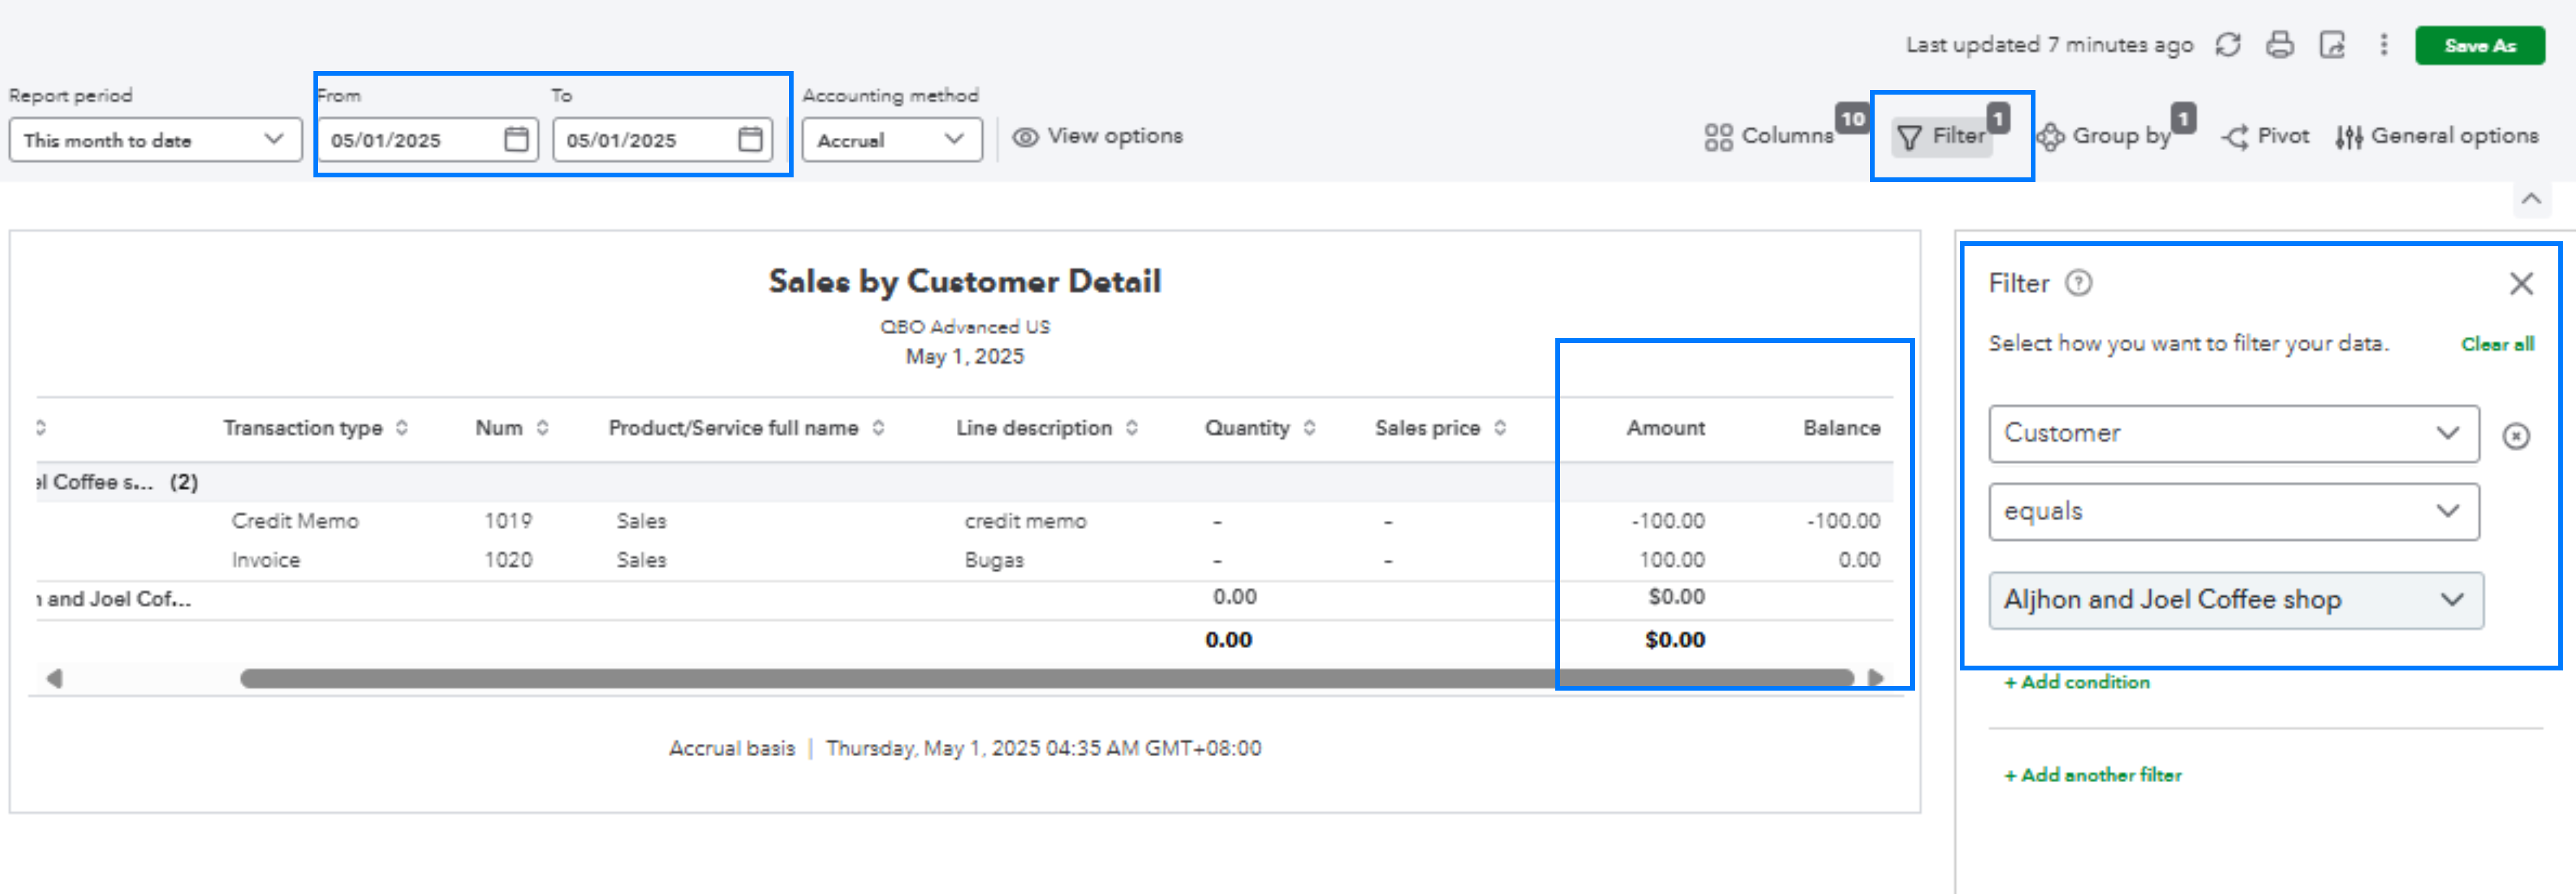Click the Pivot option

tap(2266, 136)
